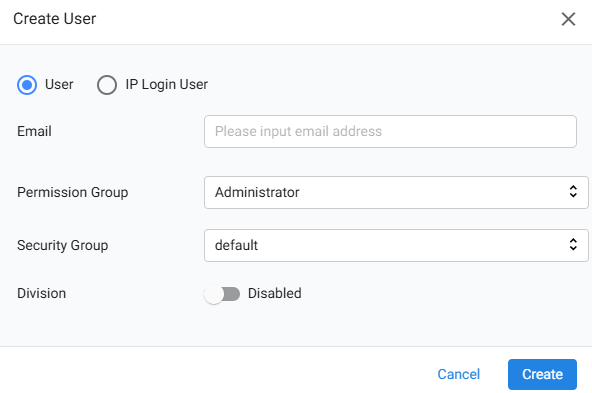Cancel user creation
Image resolution: width=592 pixels, height=393 pixels.
(458, 374)
